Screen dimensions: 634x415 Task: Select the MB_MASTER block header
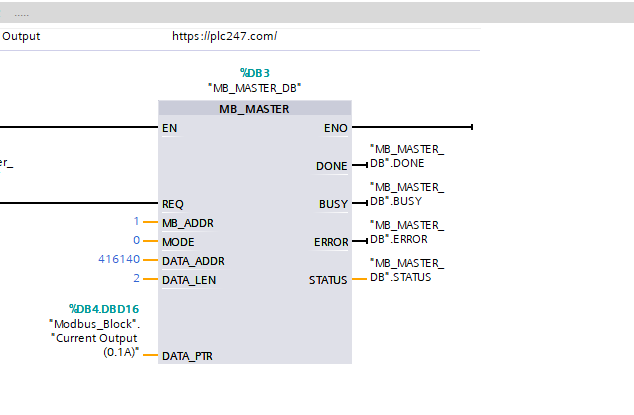pos(255,109)
